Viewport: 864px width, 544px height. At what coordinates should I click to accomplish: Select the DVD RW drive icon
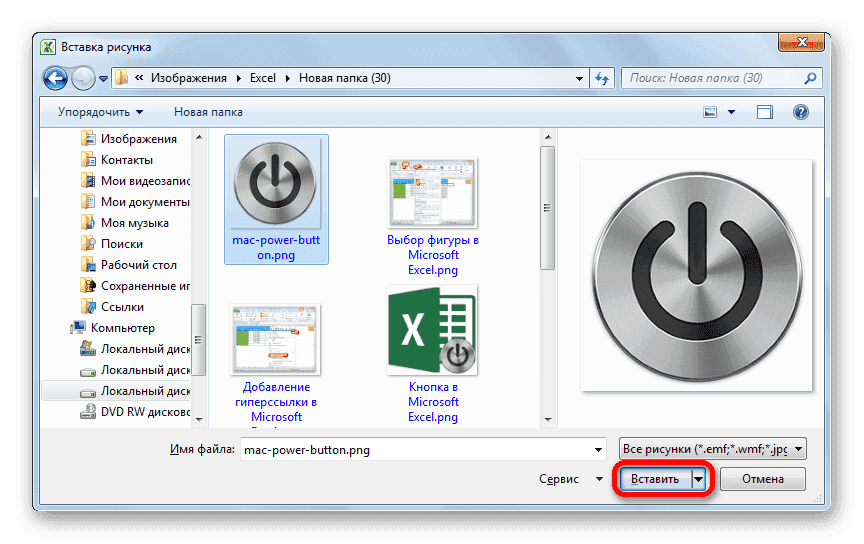click(88, 411)
